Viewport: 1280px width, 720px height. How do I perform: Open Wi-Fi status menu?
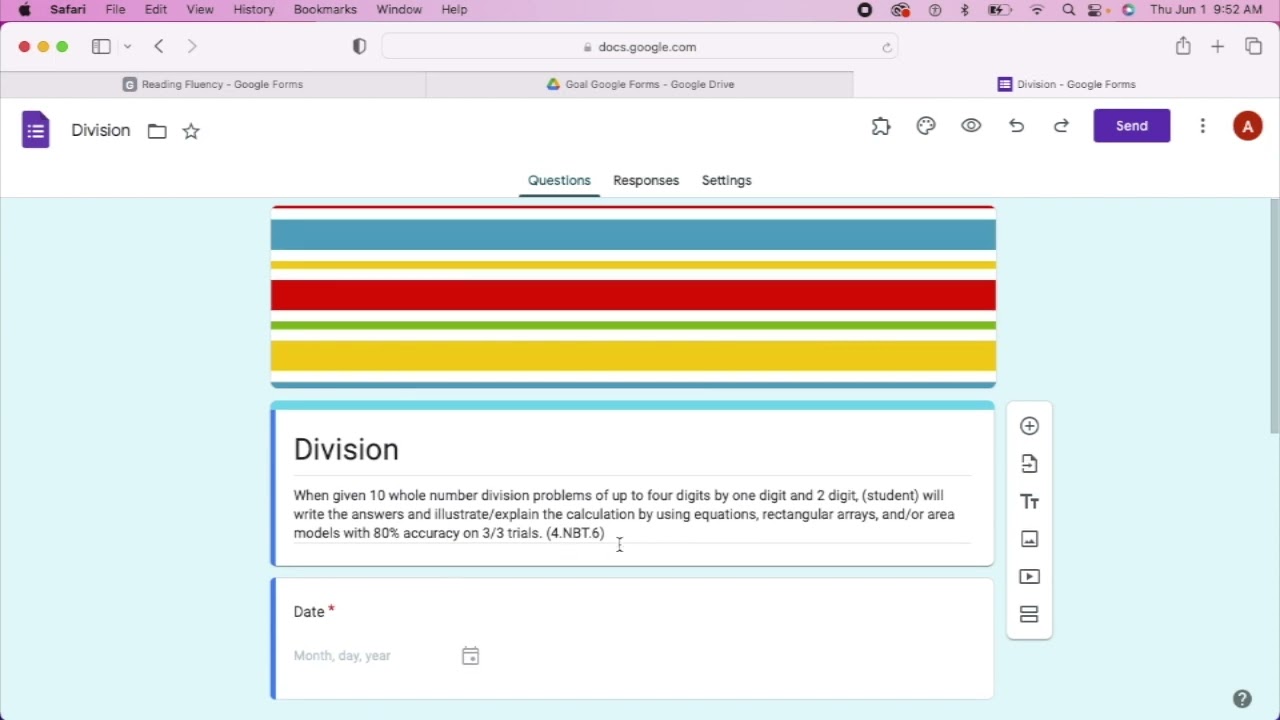click(1037, 10)
